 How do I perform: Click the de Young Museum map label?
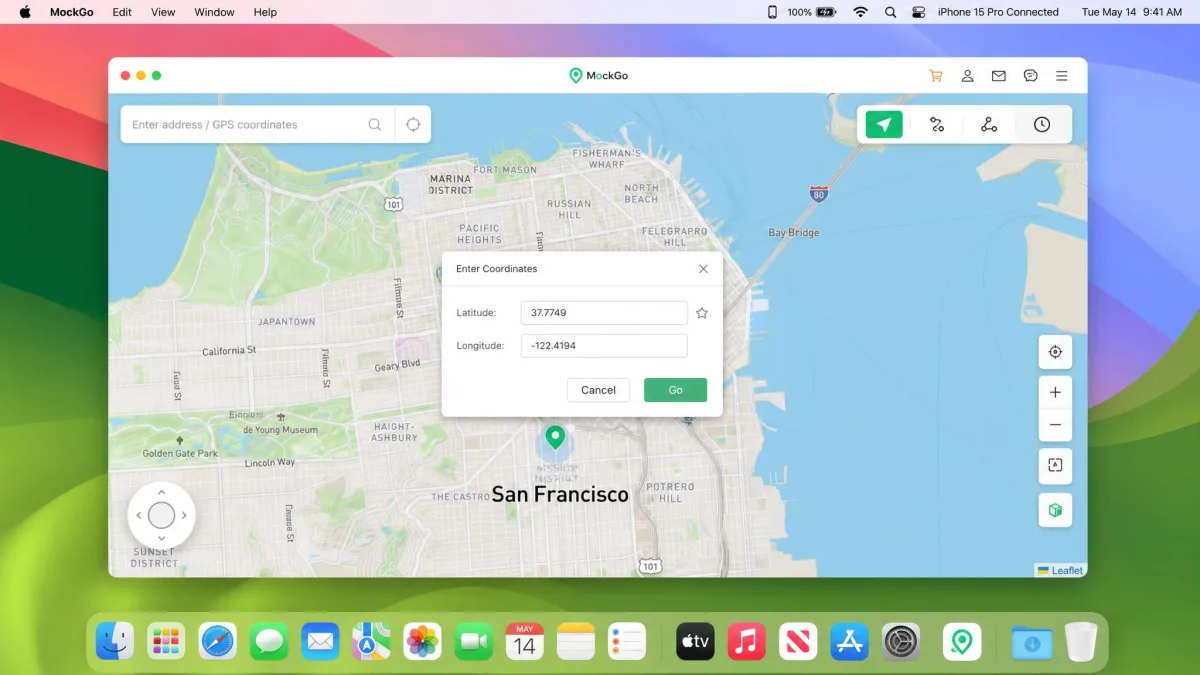(x=279, y=430)
